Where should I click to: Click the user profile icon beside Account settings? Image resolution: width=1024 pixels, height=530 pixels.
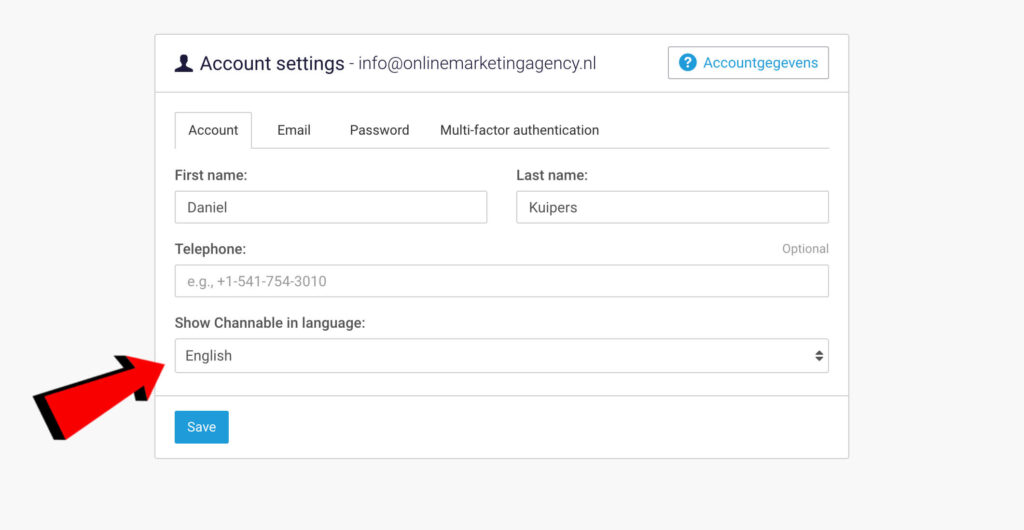tap(184, 64)
